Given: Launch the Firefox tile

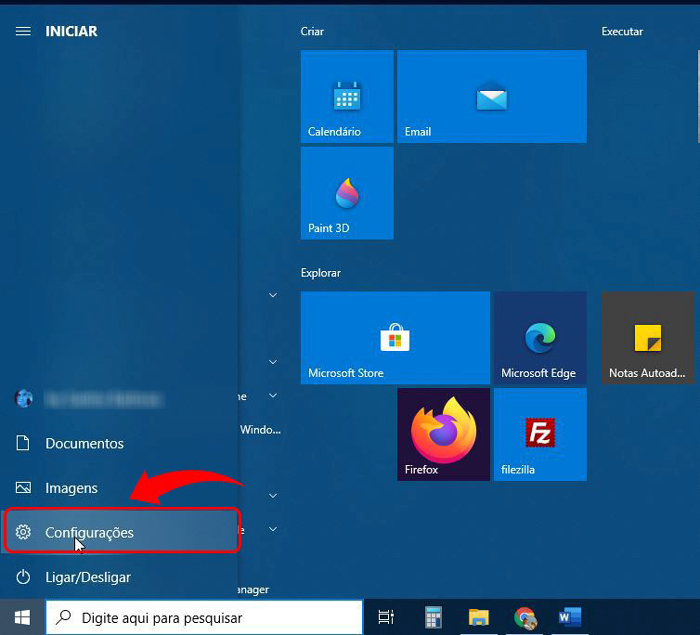Looking at the screenshot, I should tap(443, 434).
